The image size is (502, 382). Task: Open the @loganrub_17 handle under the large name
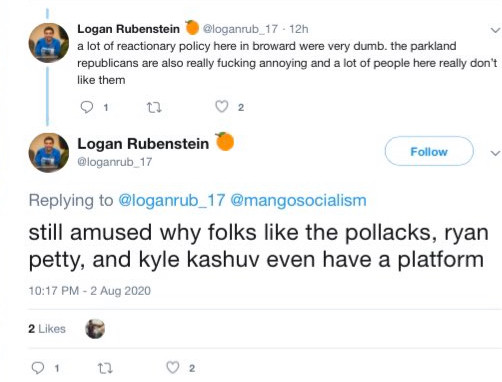coord(115,162)
